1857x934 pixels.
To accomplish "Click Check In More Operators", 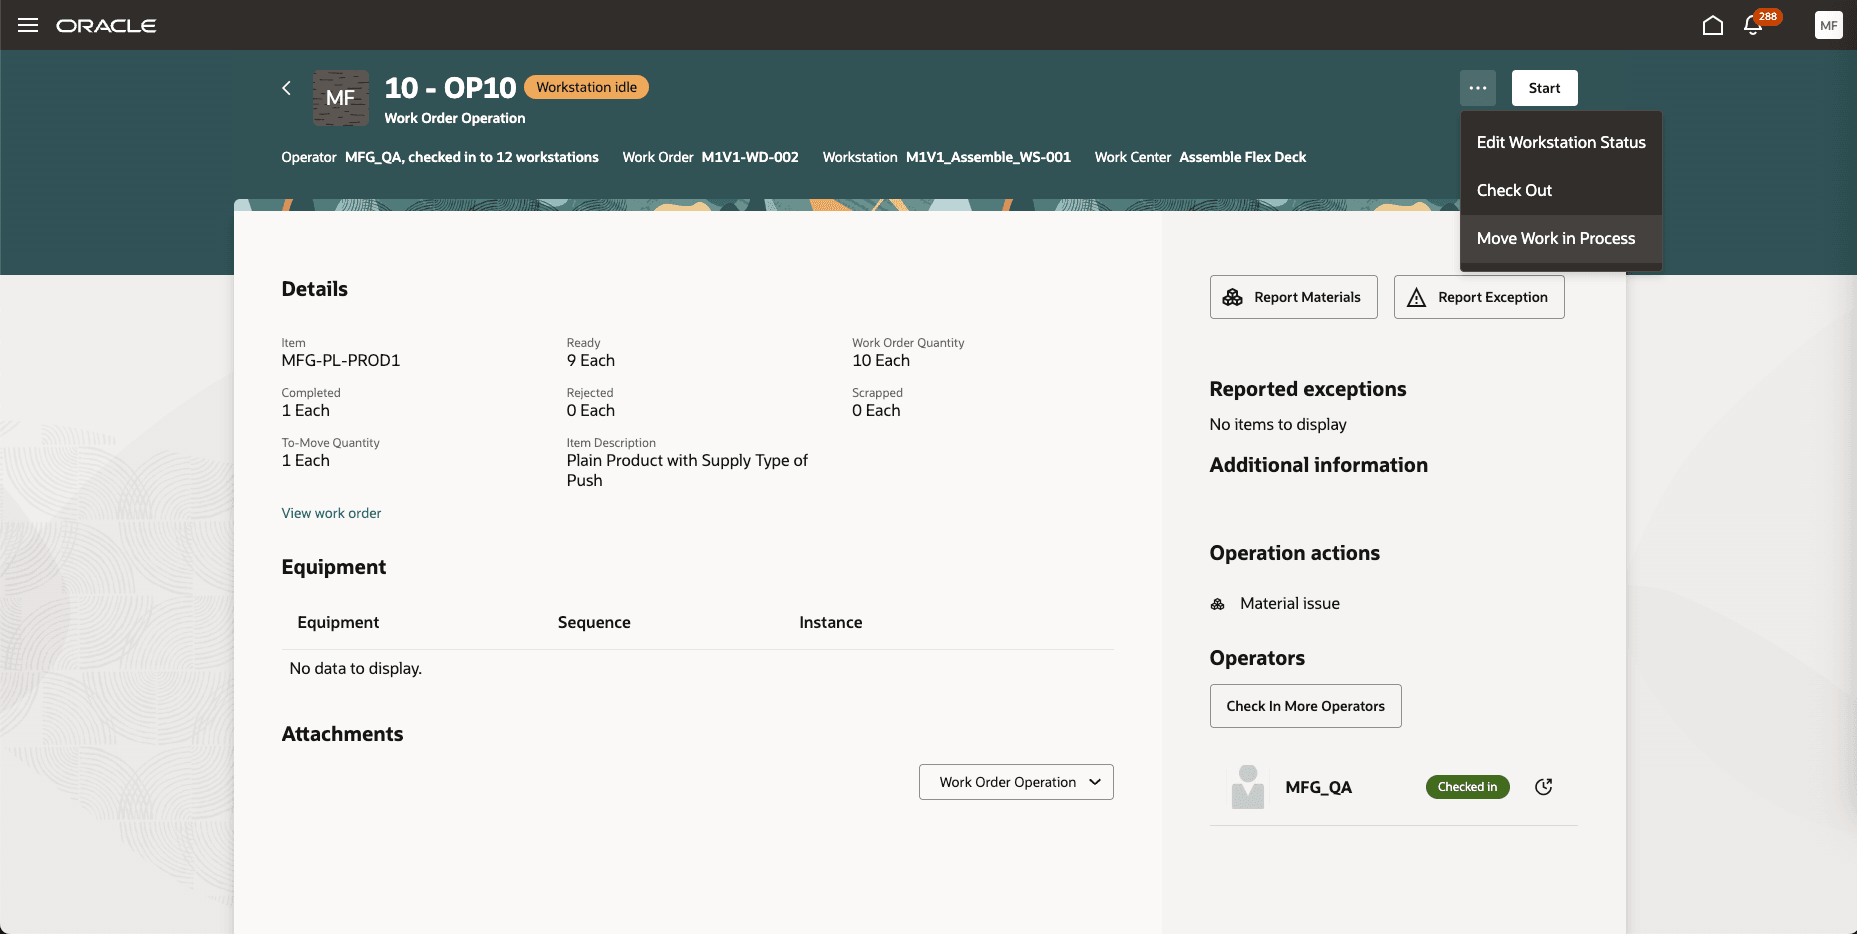I will (x=1305, y=706).
